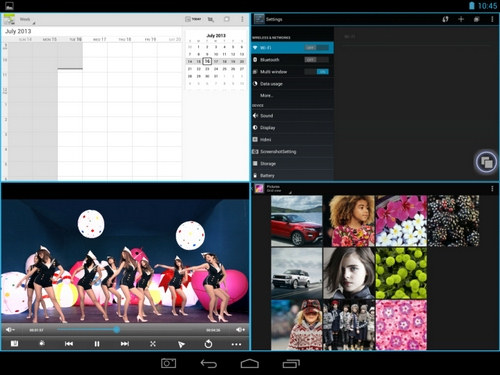The height and width of the screenshot is (375, 500).
Task: Open Display settings
Action: pyautogui.click(x=292, y=128)
